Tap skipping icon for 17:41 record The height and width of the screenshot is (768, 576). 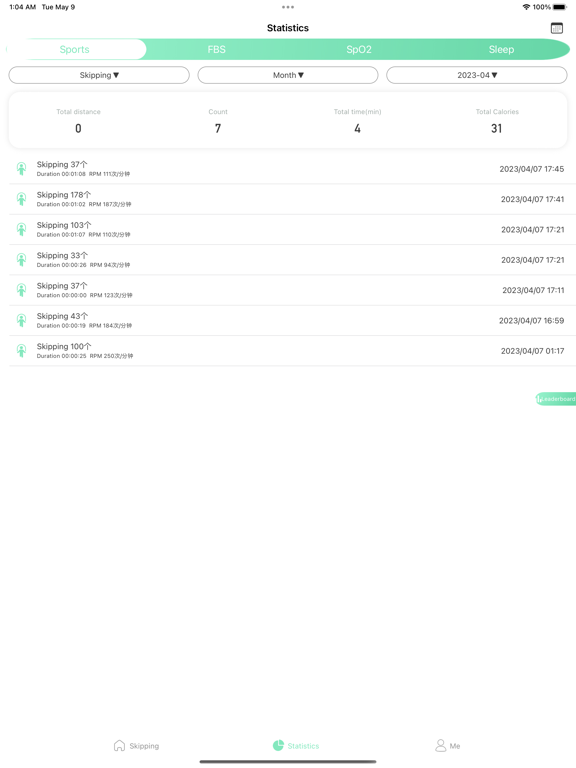(x=22, y=199)
